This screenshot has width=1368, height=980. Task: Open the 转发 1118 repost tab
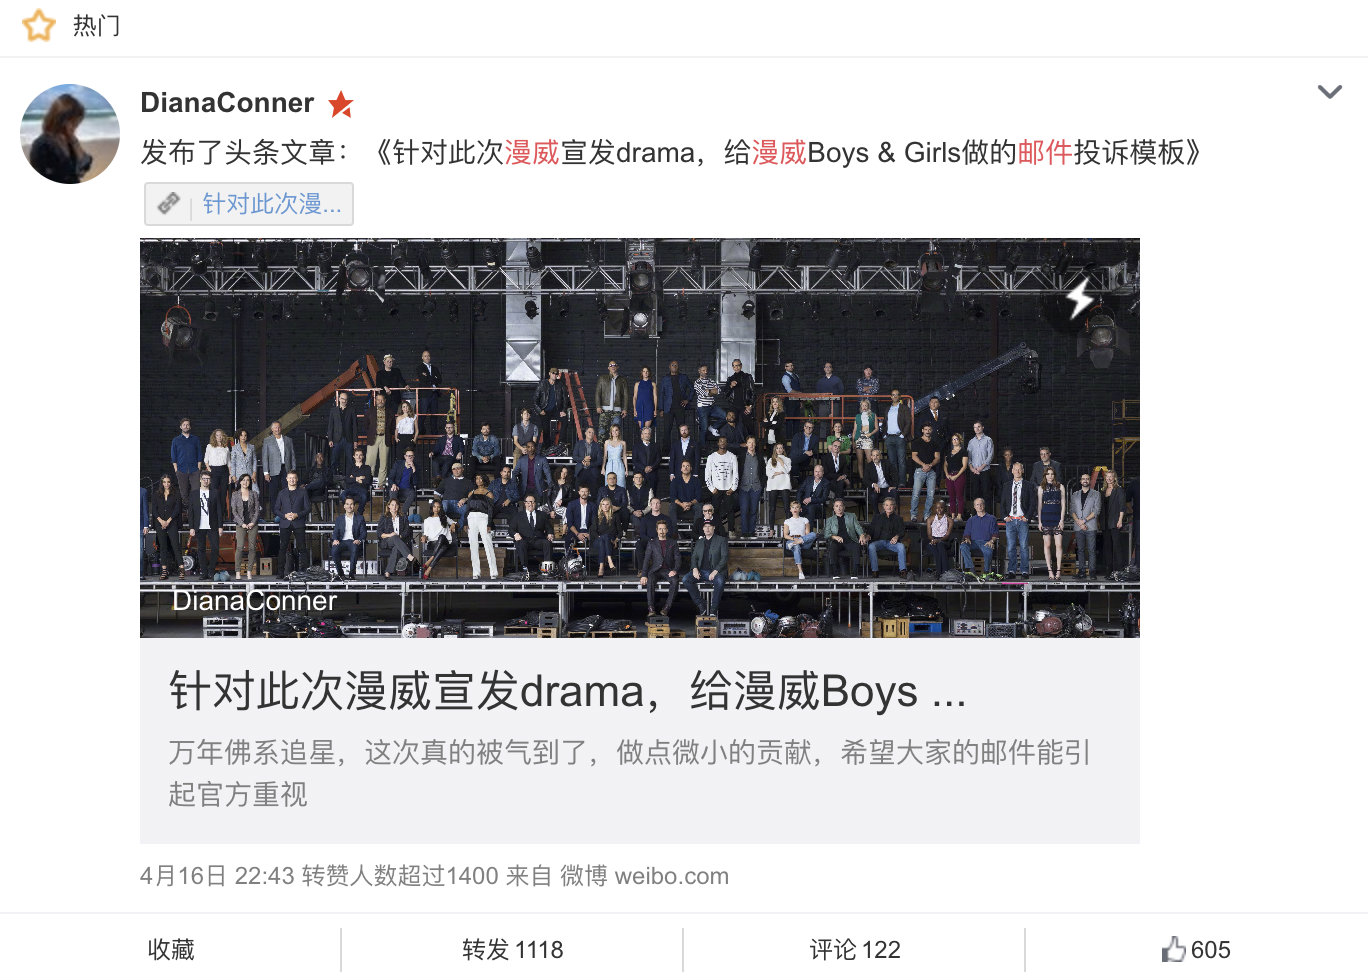point(512,949)
